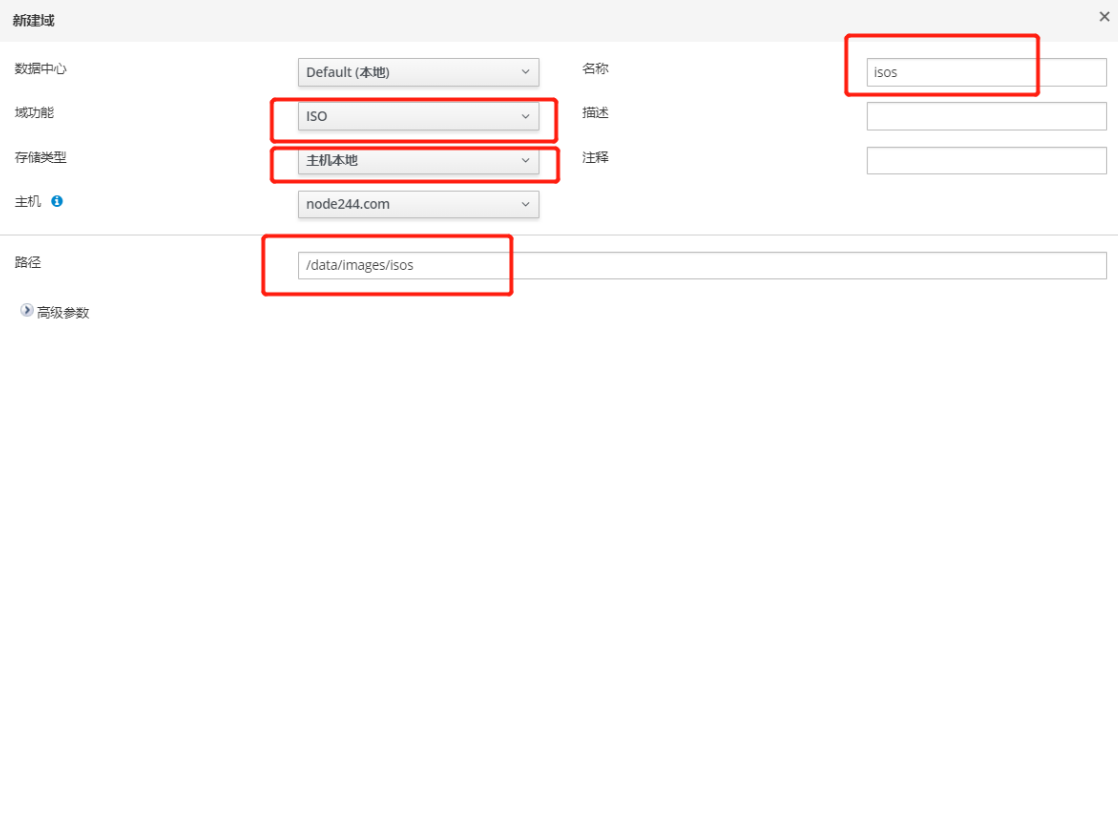
Task: Open the 域功能 dropdown showing ISO
Action: click(418, 116)
